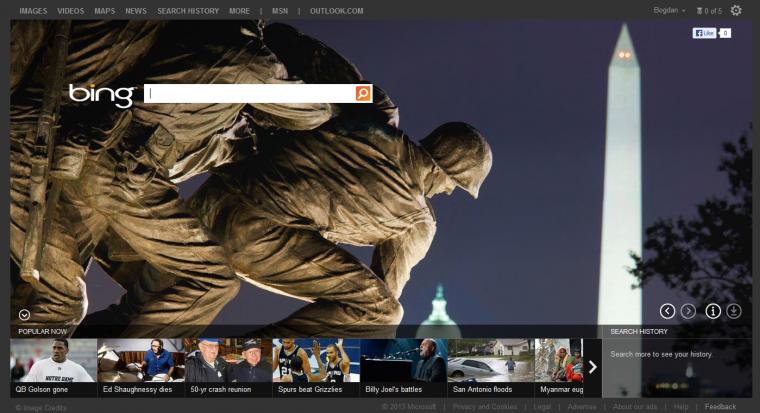Open the rewards medal 0 of 5
Viewport: 760px width, 413px height.
point(709,11)
